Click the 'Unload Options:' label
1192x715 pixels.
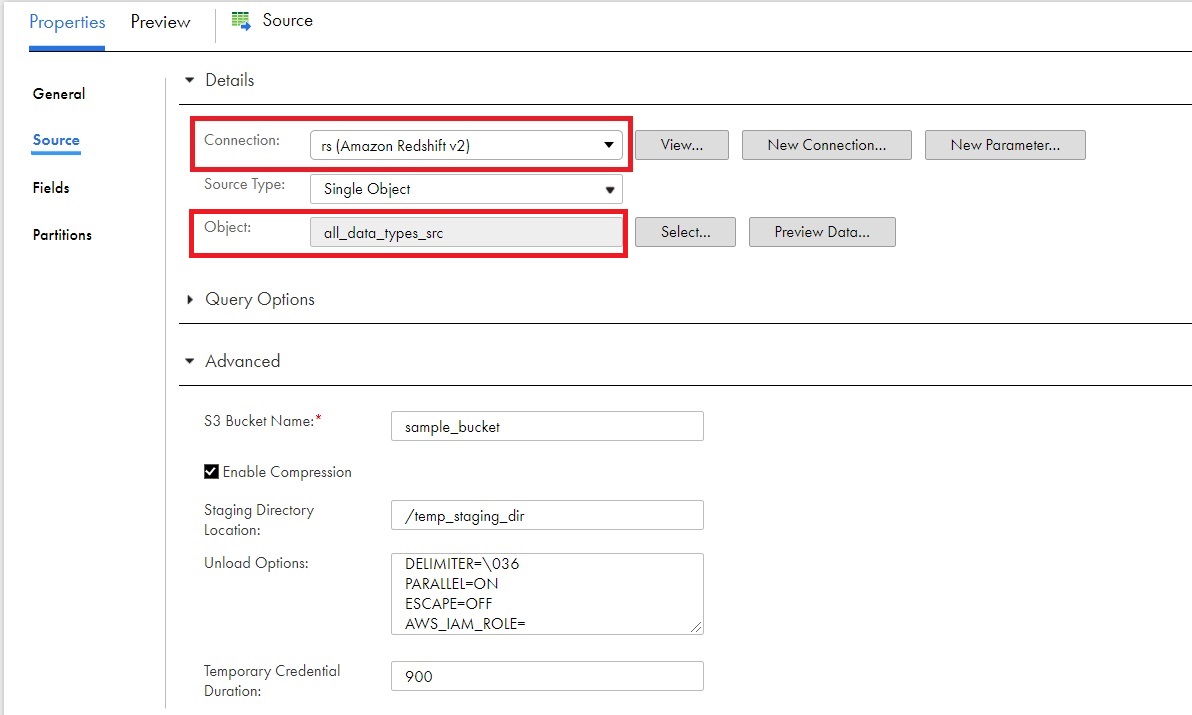tap(256, 563)
